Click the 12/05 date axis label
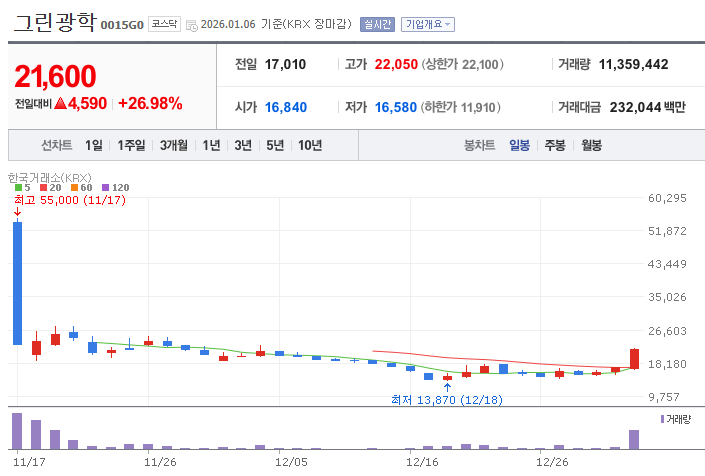Viewport: 705px width, 476px height. click(x=291, y=462)
